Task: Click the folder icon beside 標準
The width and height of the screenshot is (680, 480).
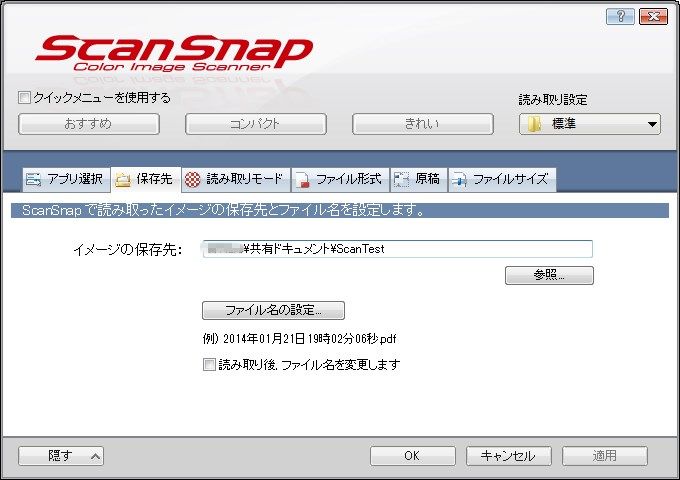Action: tap(534, 124)
